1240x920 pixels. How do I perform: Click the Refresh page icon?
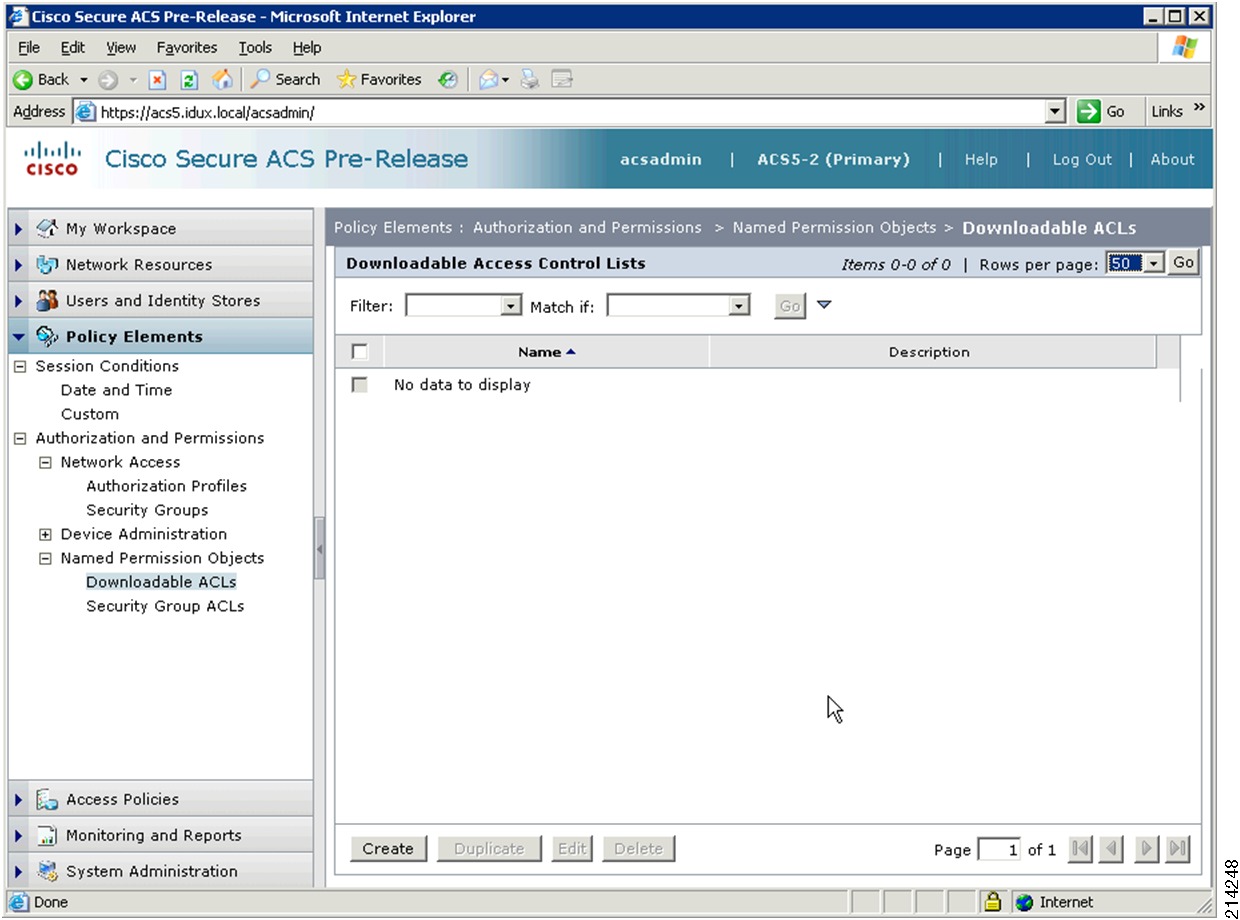(x=190, y=80)
